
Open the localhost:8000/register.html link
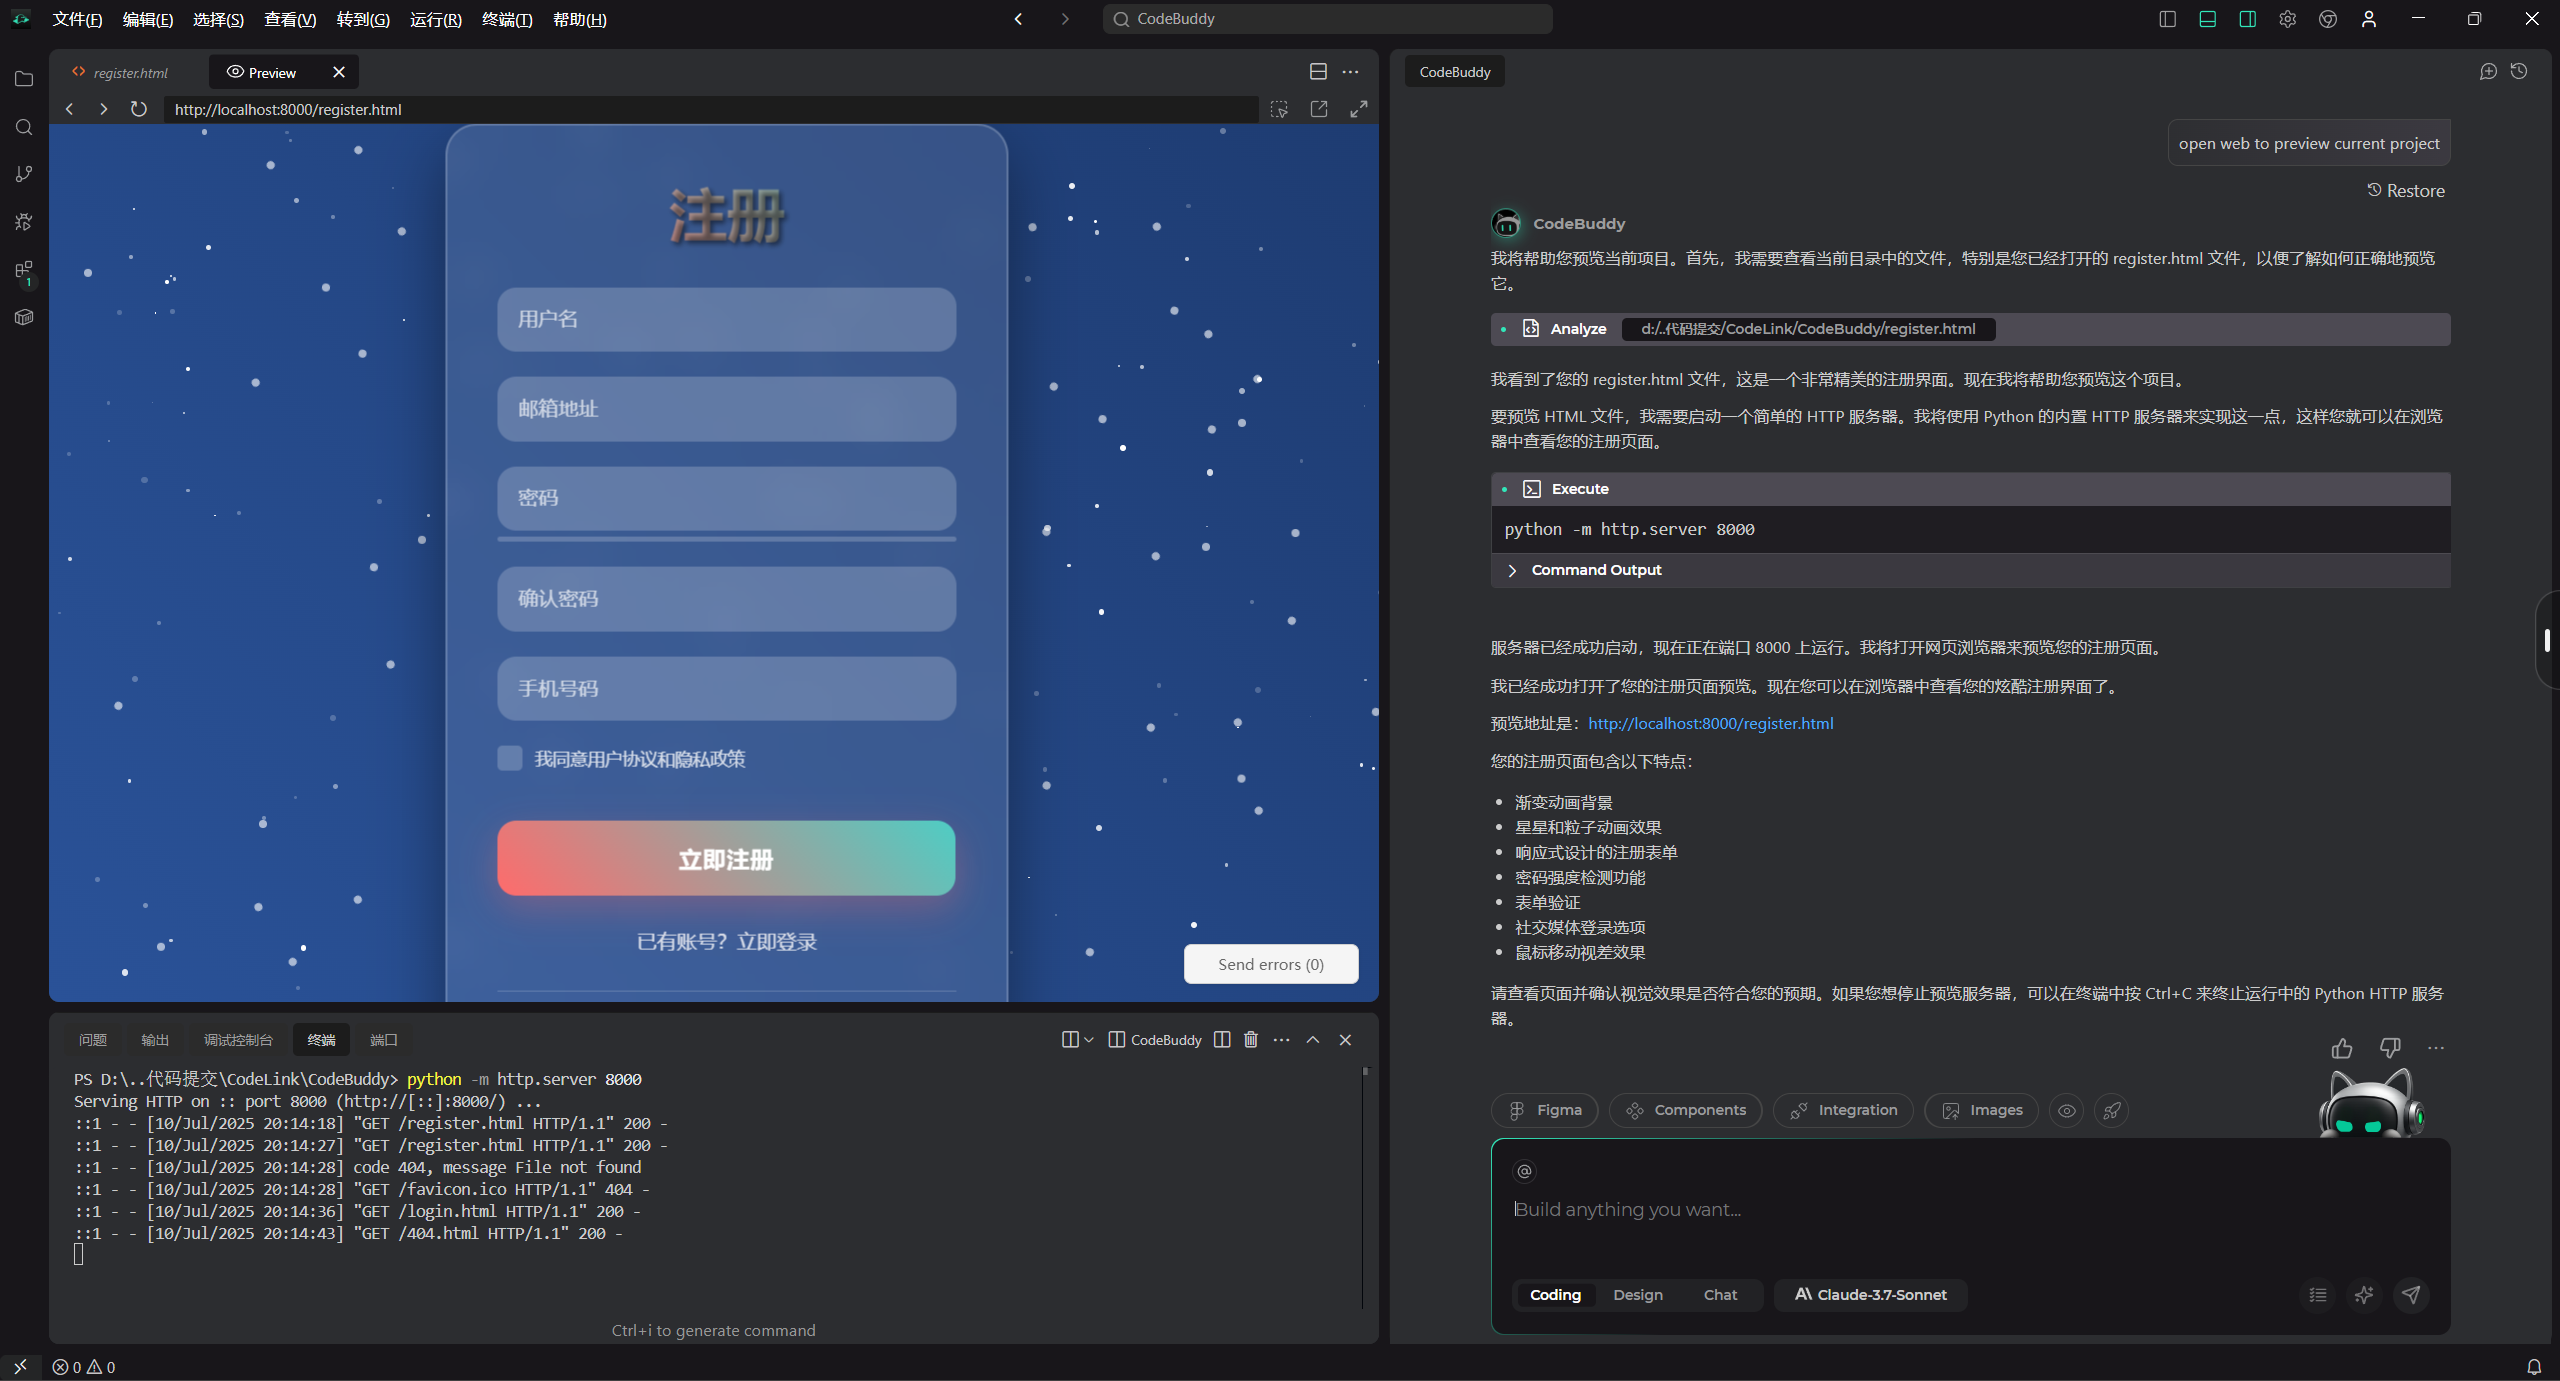1710,723
